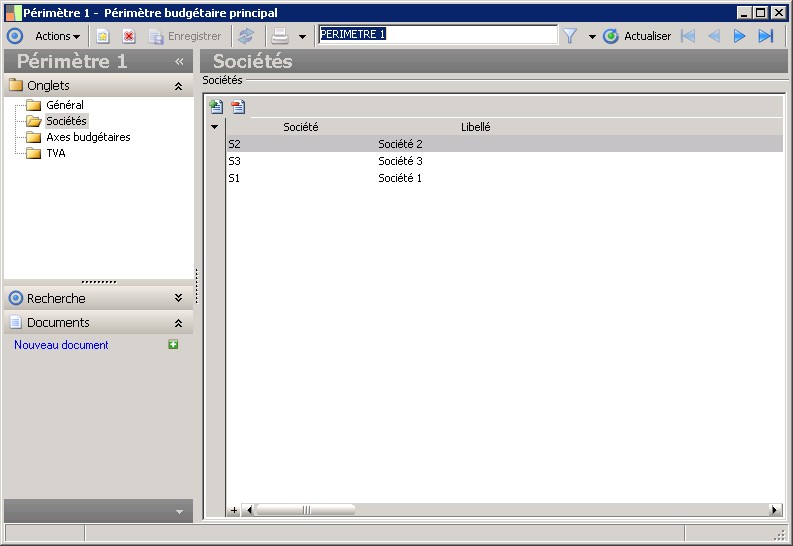Image resolution: width=793 pixels, height=546 pixels.
Task: Click the add société row icon
Action: pos(216,107)
